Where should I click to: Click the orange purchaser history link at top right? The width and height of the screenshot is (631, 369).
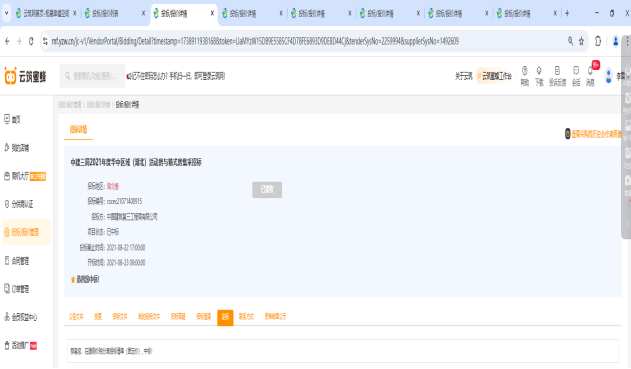(593, 134)
